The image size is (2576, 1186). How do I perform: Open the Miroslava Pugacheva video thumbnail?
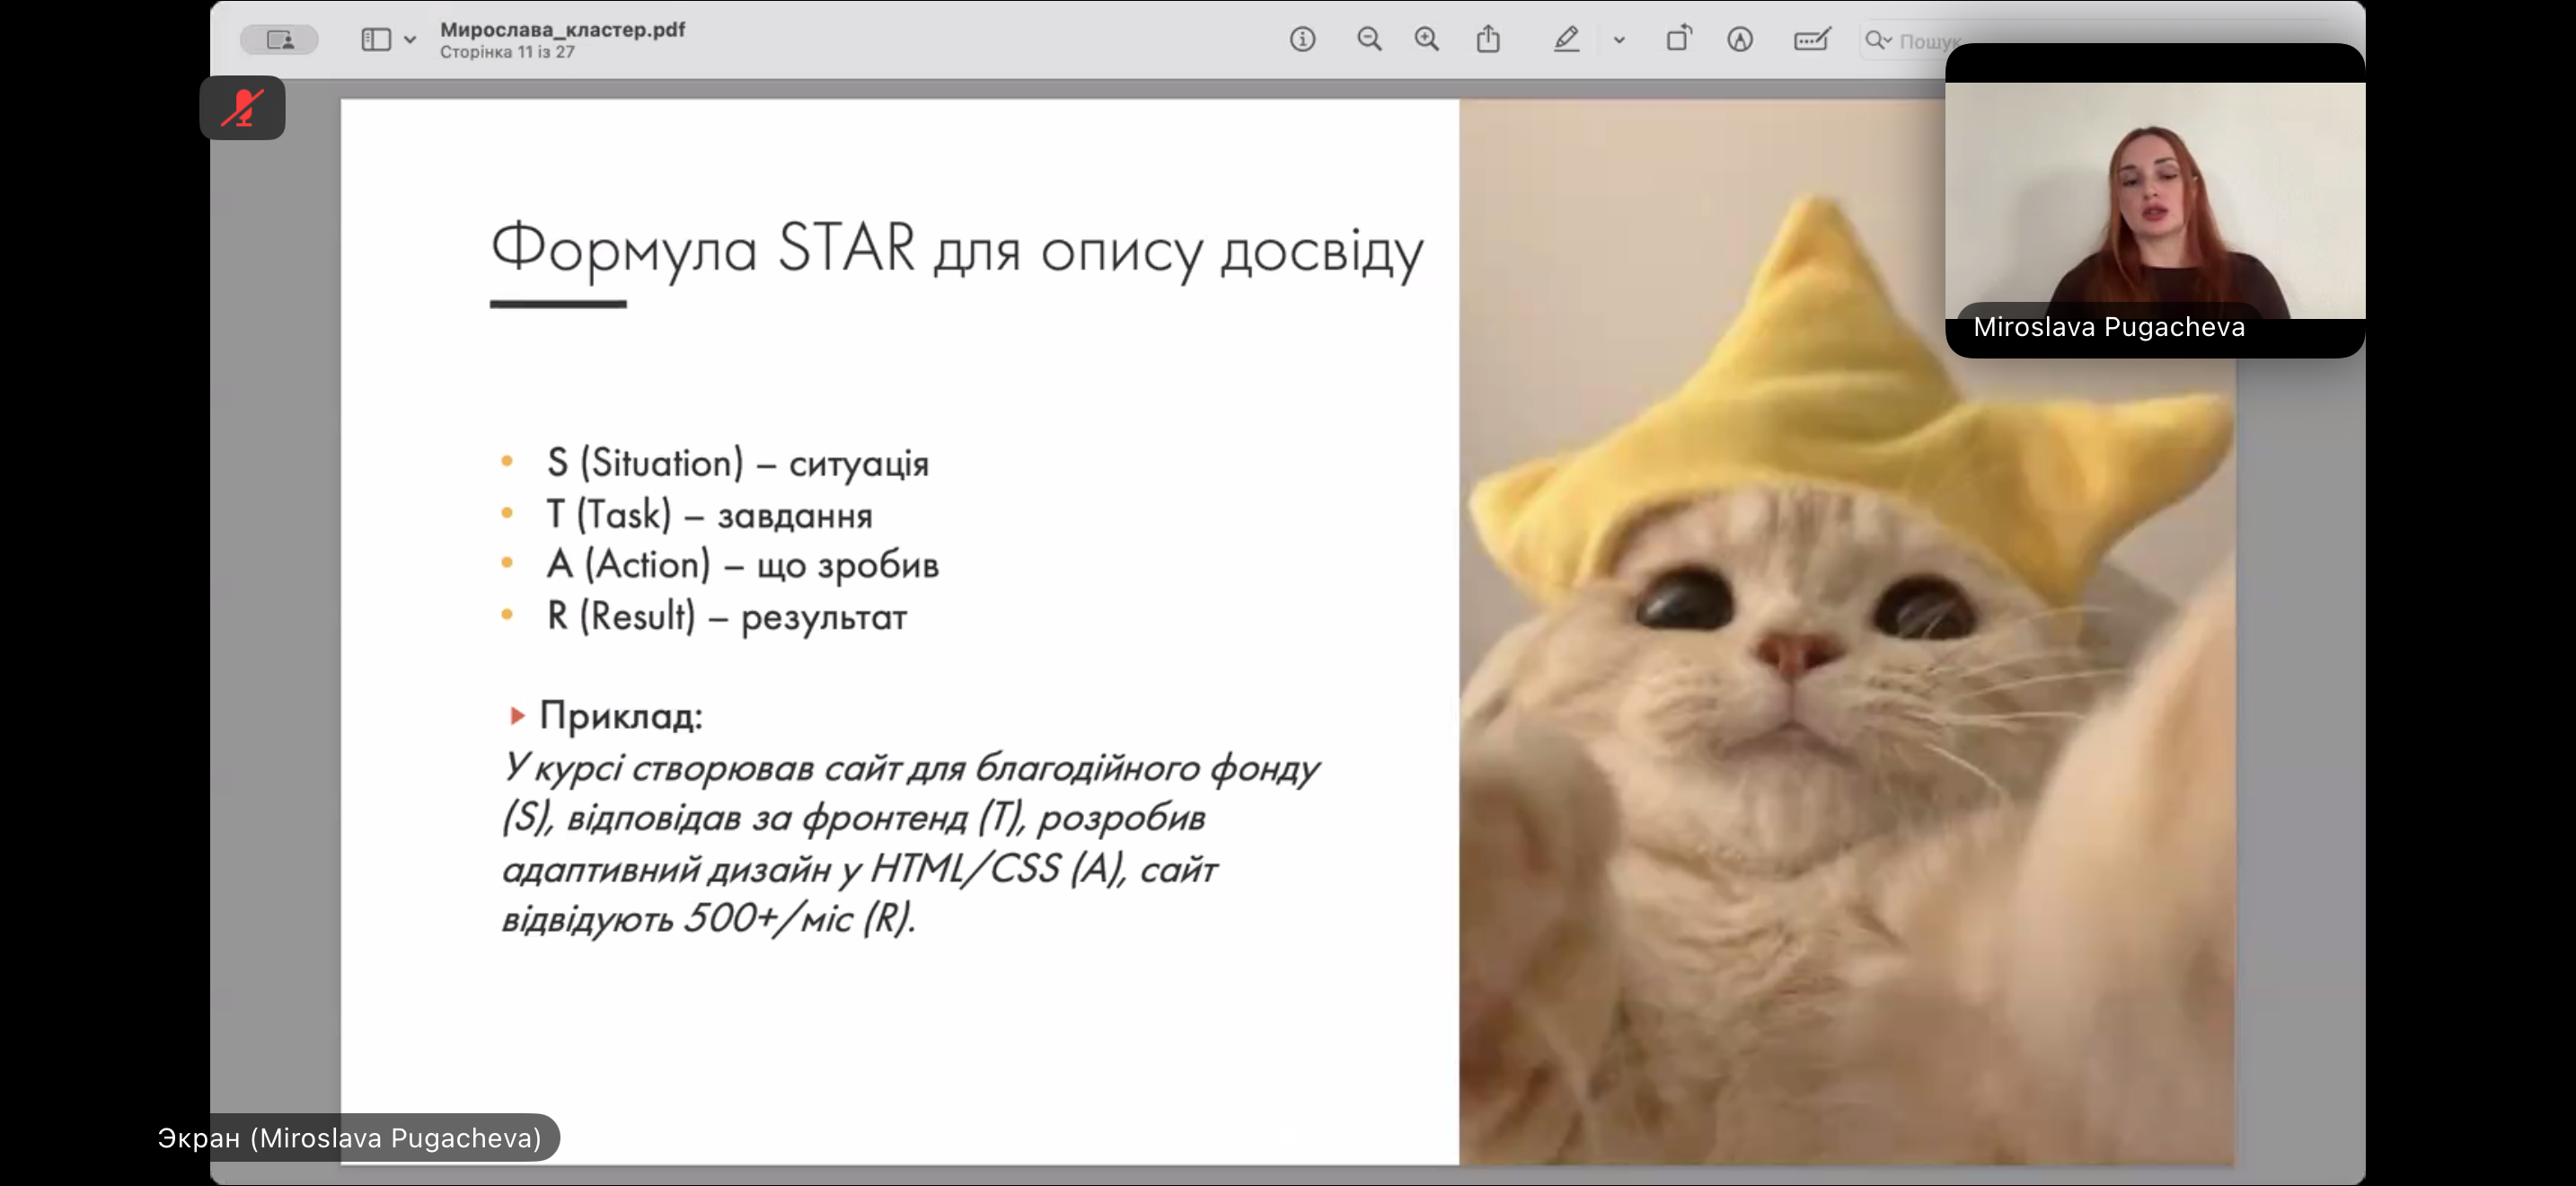pos(2155,200)
